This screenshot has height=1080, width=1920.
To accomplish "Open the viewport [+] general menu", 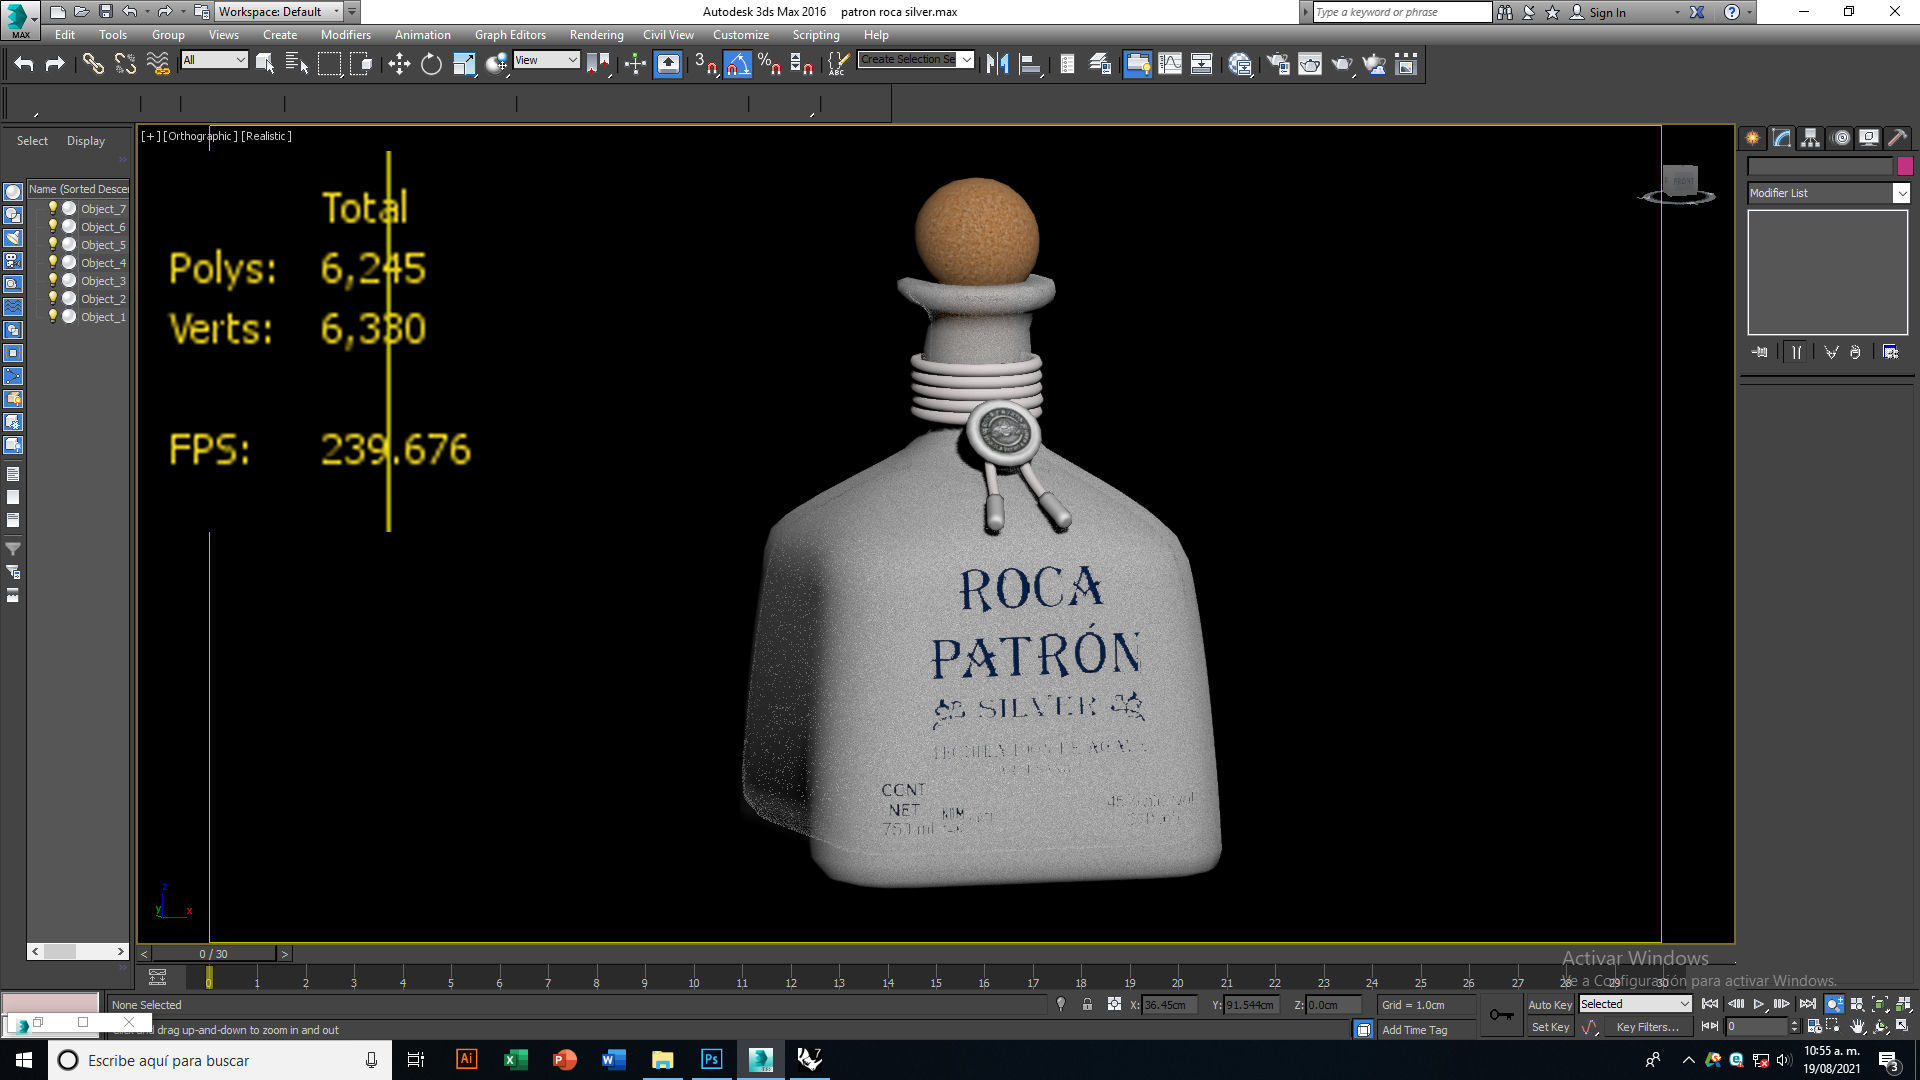I will [149, 136].
